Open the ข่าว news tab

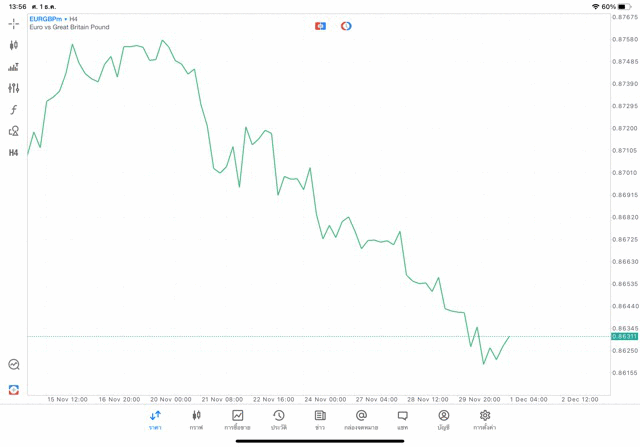(x=320, y=420)
